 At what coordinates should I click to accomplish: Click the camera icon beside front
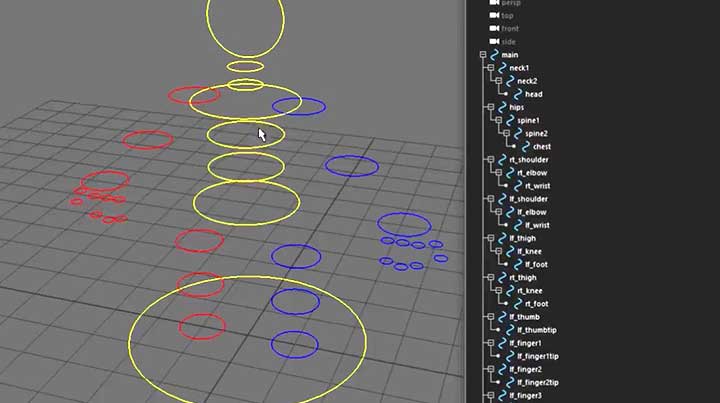[494, 28]
